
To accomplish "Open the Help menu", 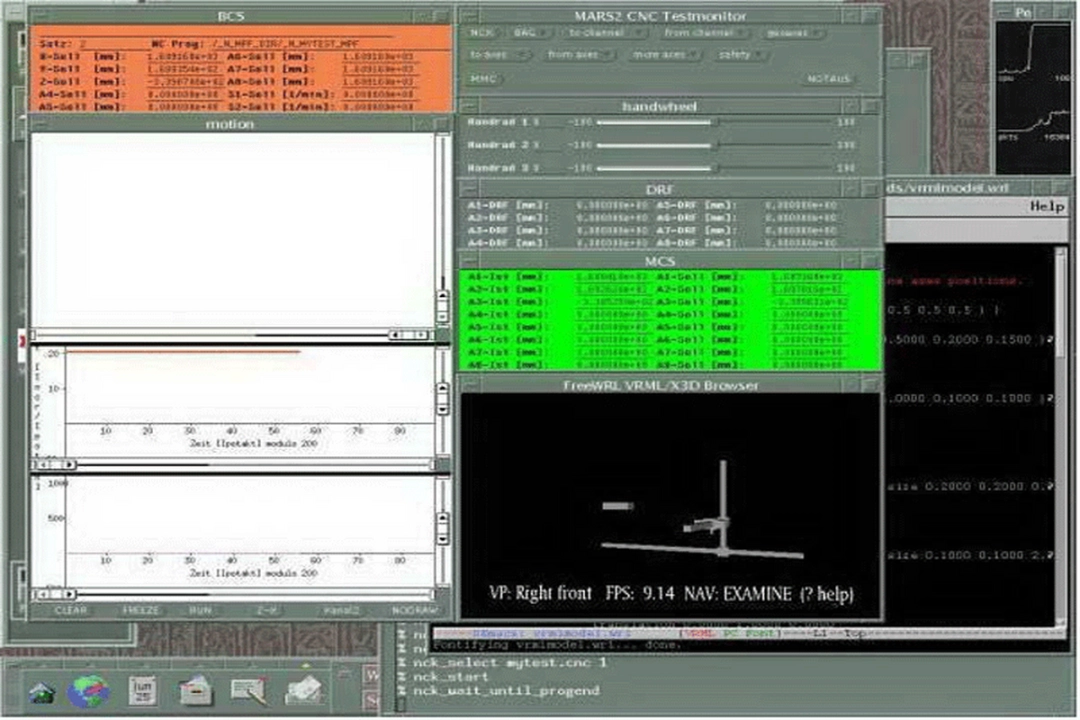I will click(1047, 206).
